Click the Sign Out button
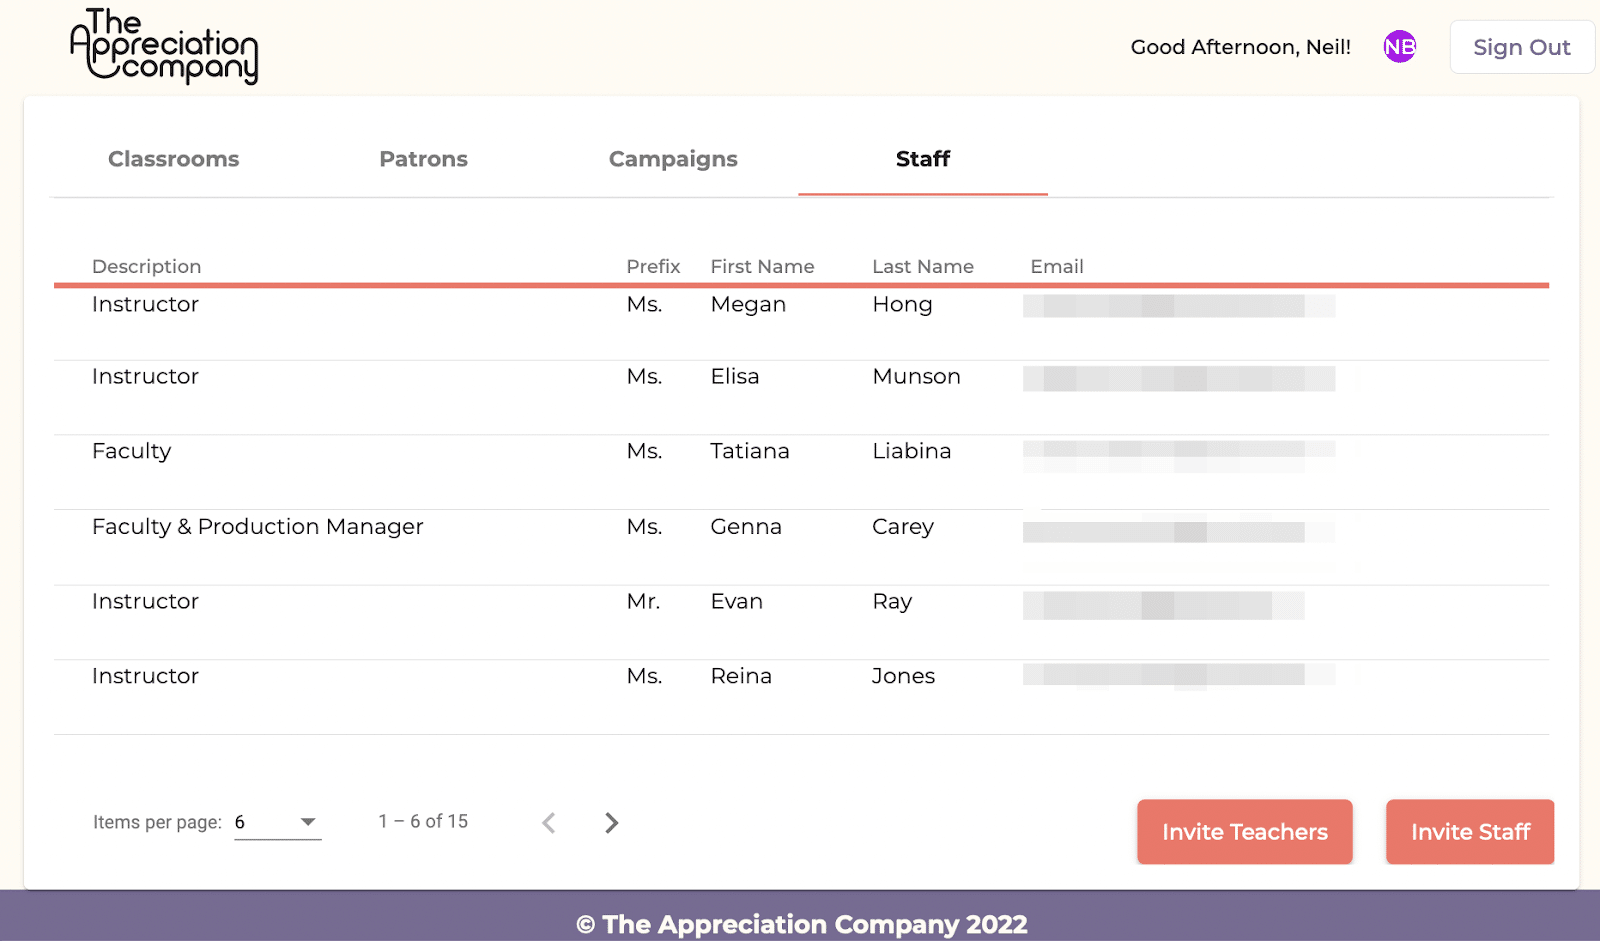The height and width of the screenshot is (941, 1600). click(1522, 47)
